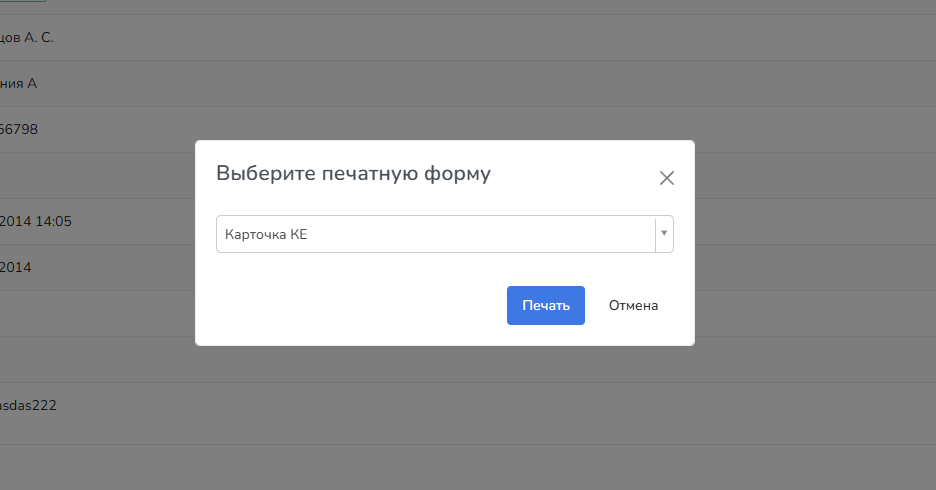Click the background text "ния А"
Screen dimensions: 936x490
pos(18,83)
